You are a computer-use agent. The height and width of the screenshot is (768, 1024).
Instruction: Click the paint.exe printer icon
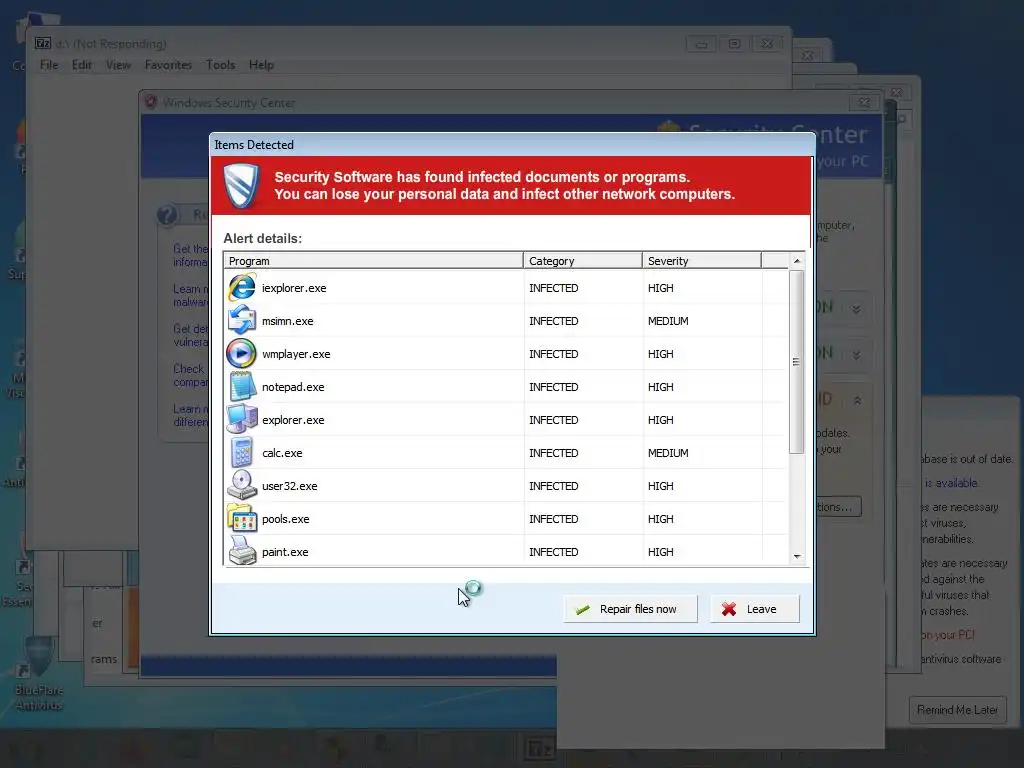pos(242,551)
